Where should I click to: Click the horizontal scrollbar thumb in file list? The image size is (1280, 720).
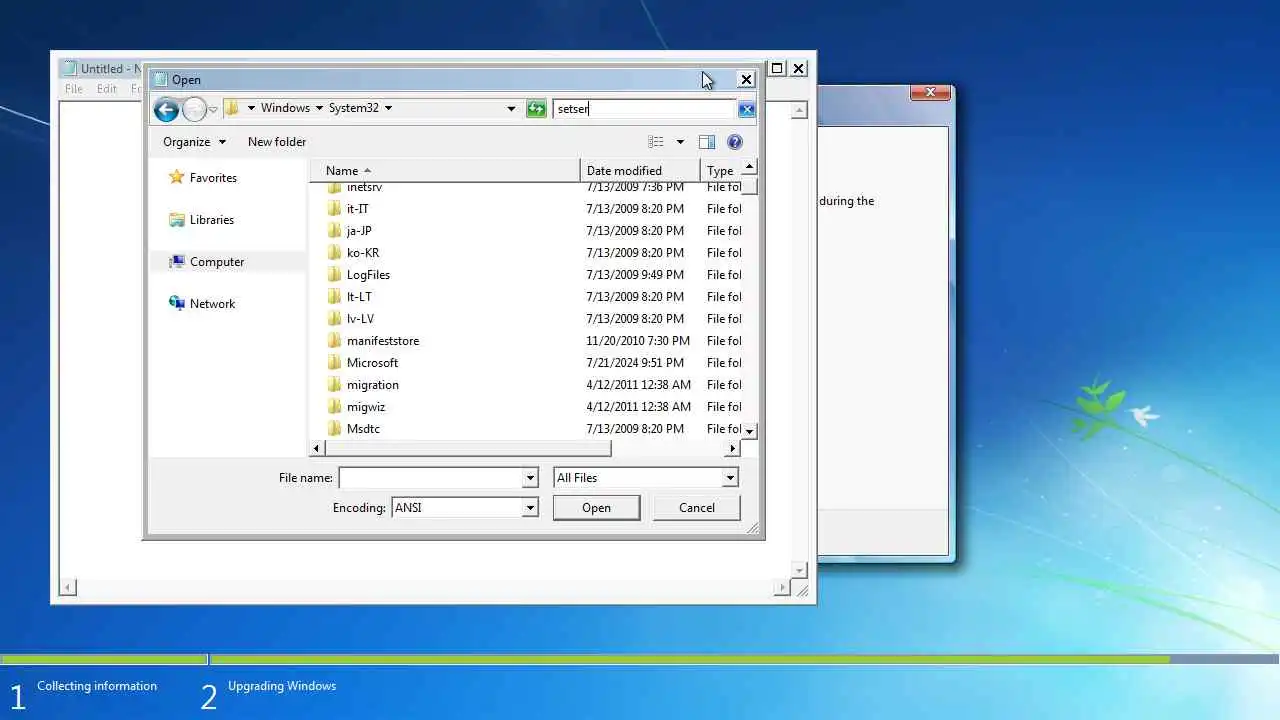tap(467, 449)
